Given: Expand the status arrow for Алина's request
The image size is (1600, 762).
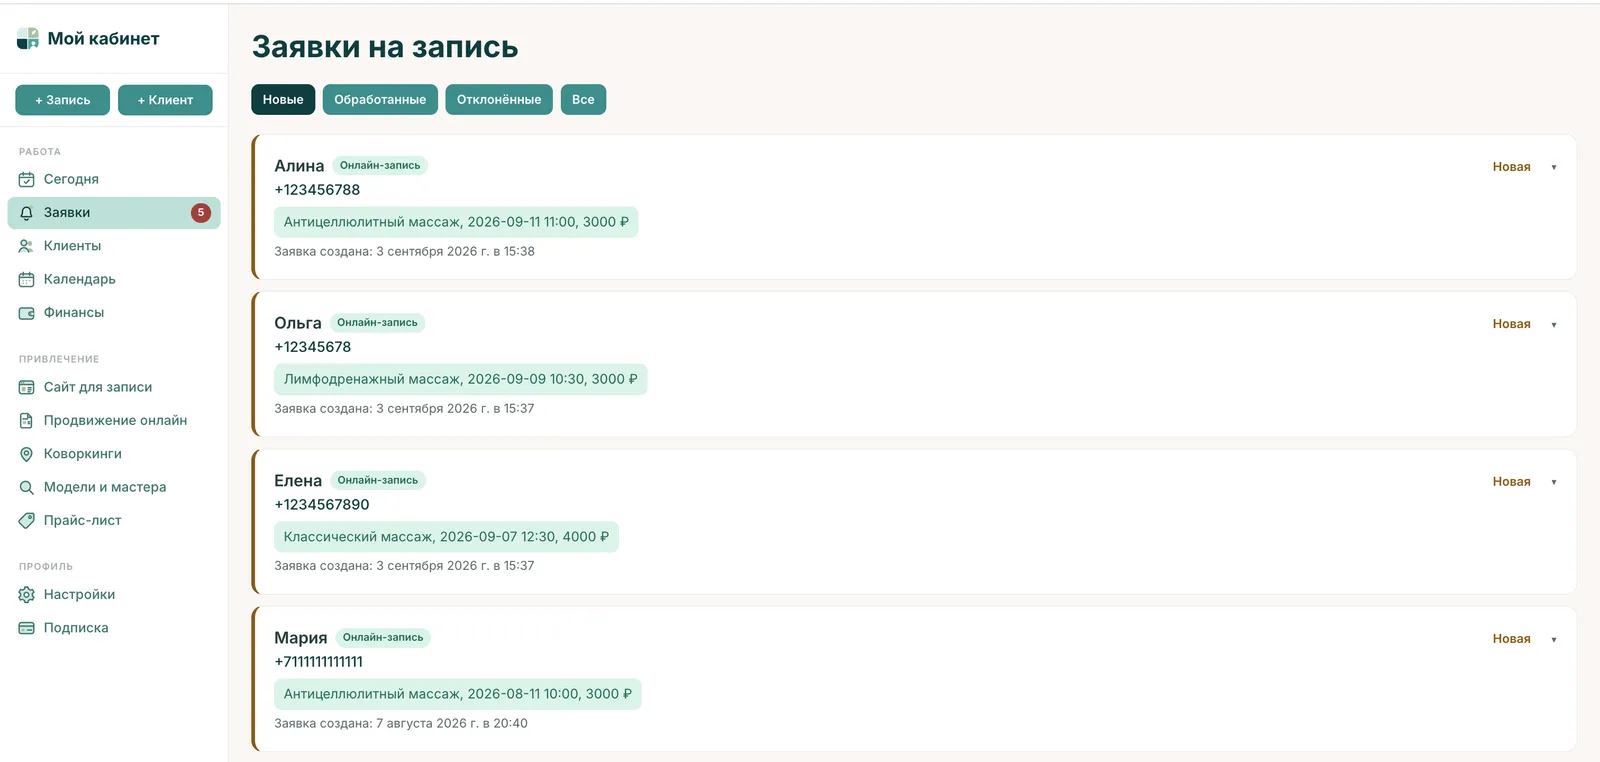Looking at the screenshot, I should coord(1554,168).
